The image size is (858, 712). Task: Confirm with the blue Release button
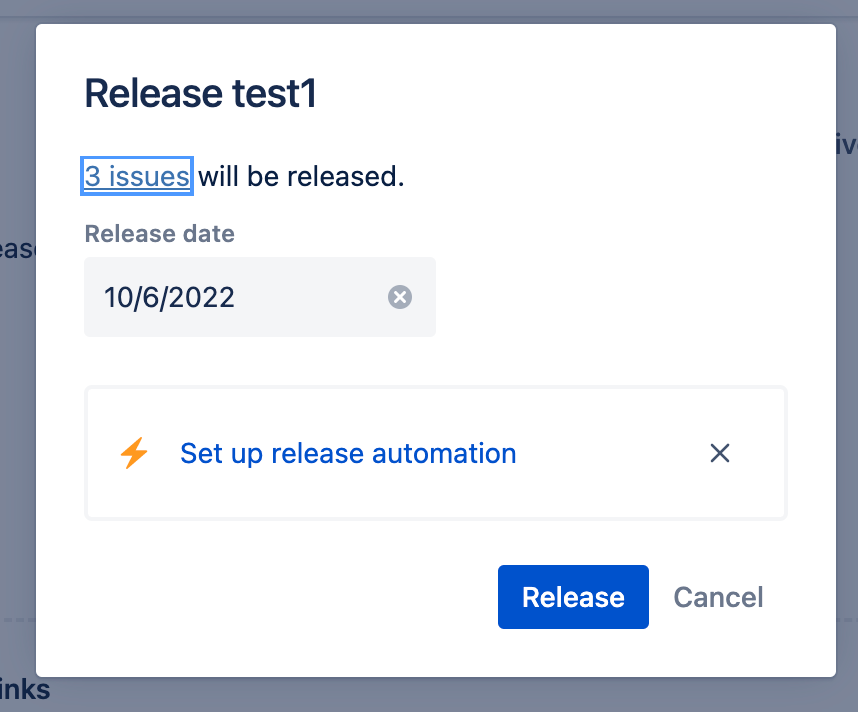pos(573,597)
